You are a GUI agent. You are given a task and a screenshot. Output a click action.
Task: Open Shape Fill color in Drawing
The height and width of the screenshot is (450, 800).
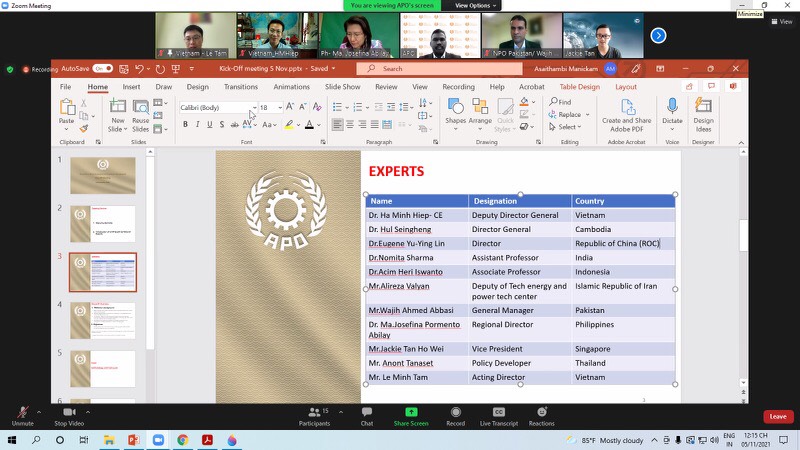coord(524,102)
